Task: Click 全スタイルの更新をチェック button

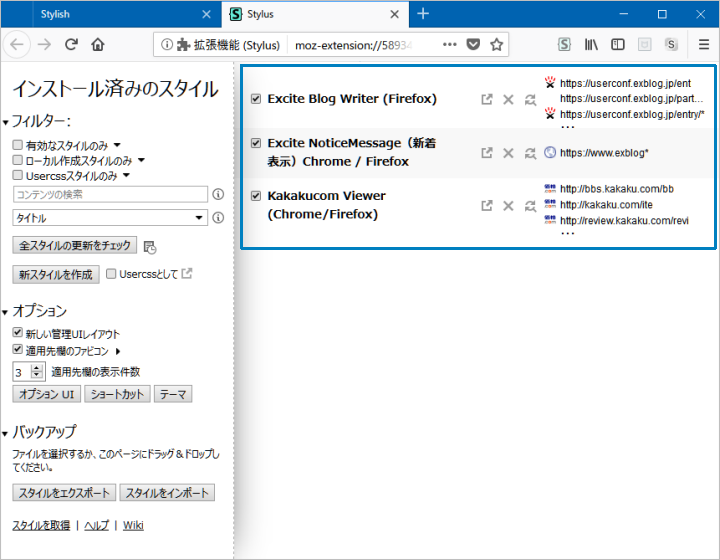Action: point(75,245)
